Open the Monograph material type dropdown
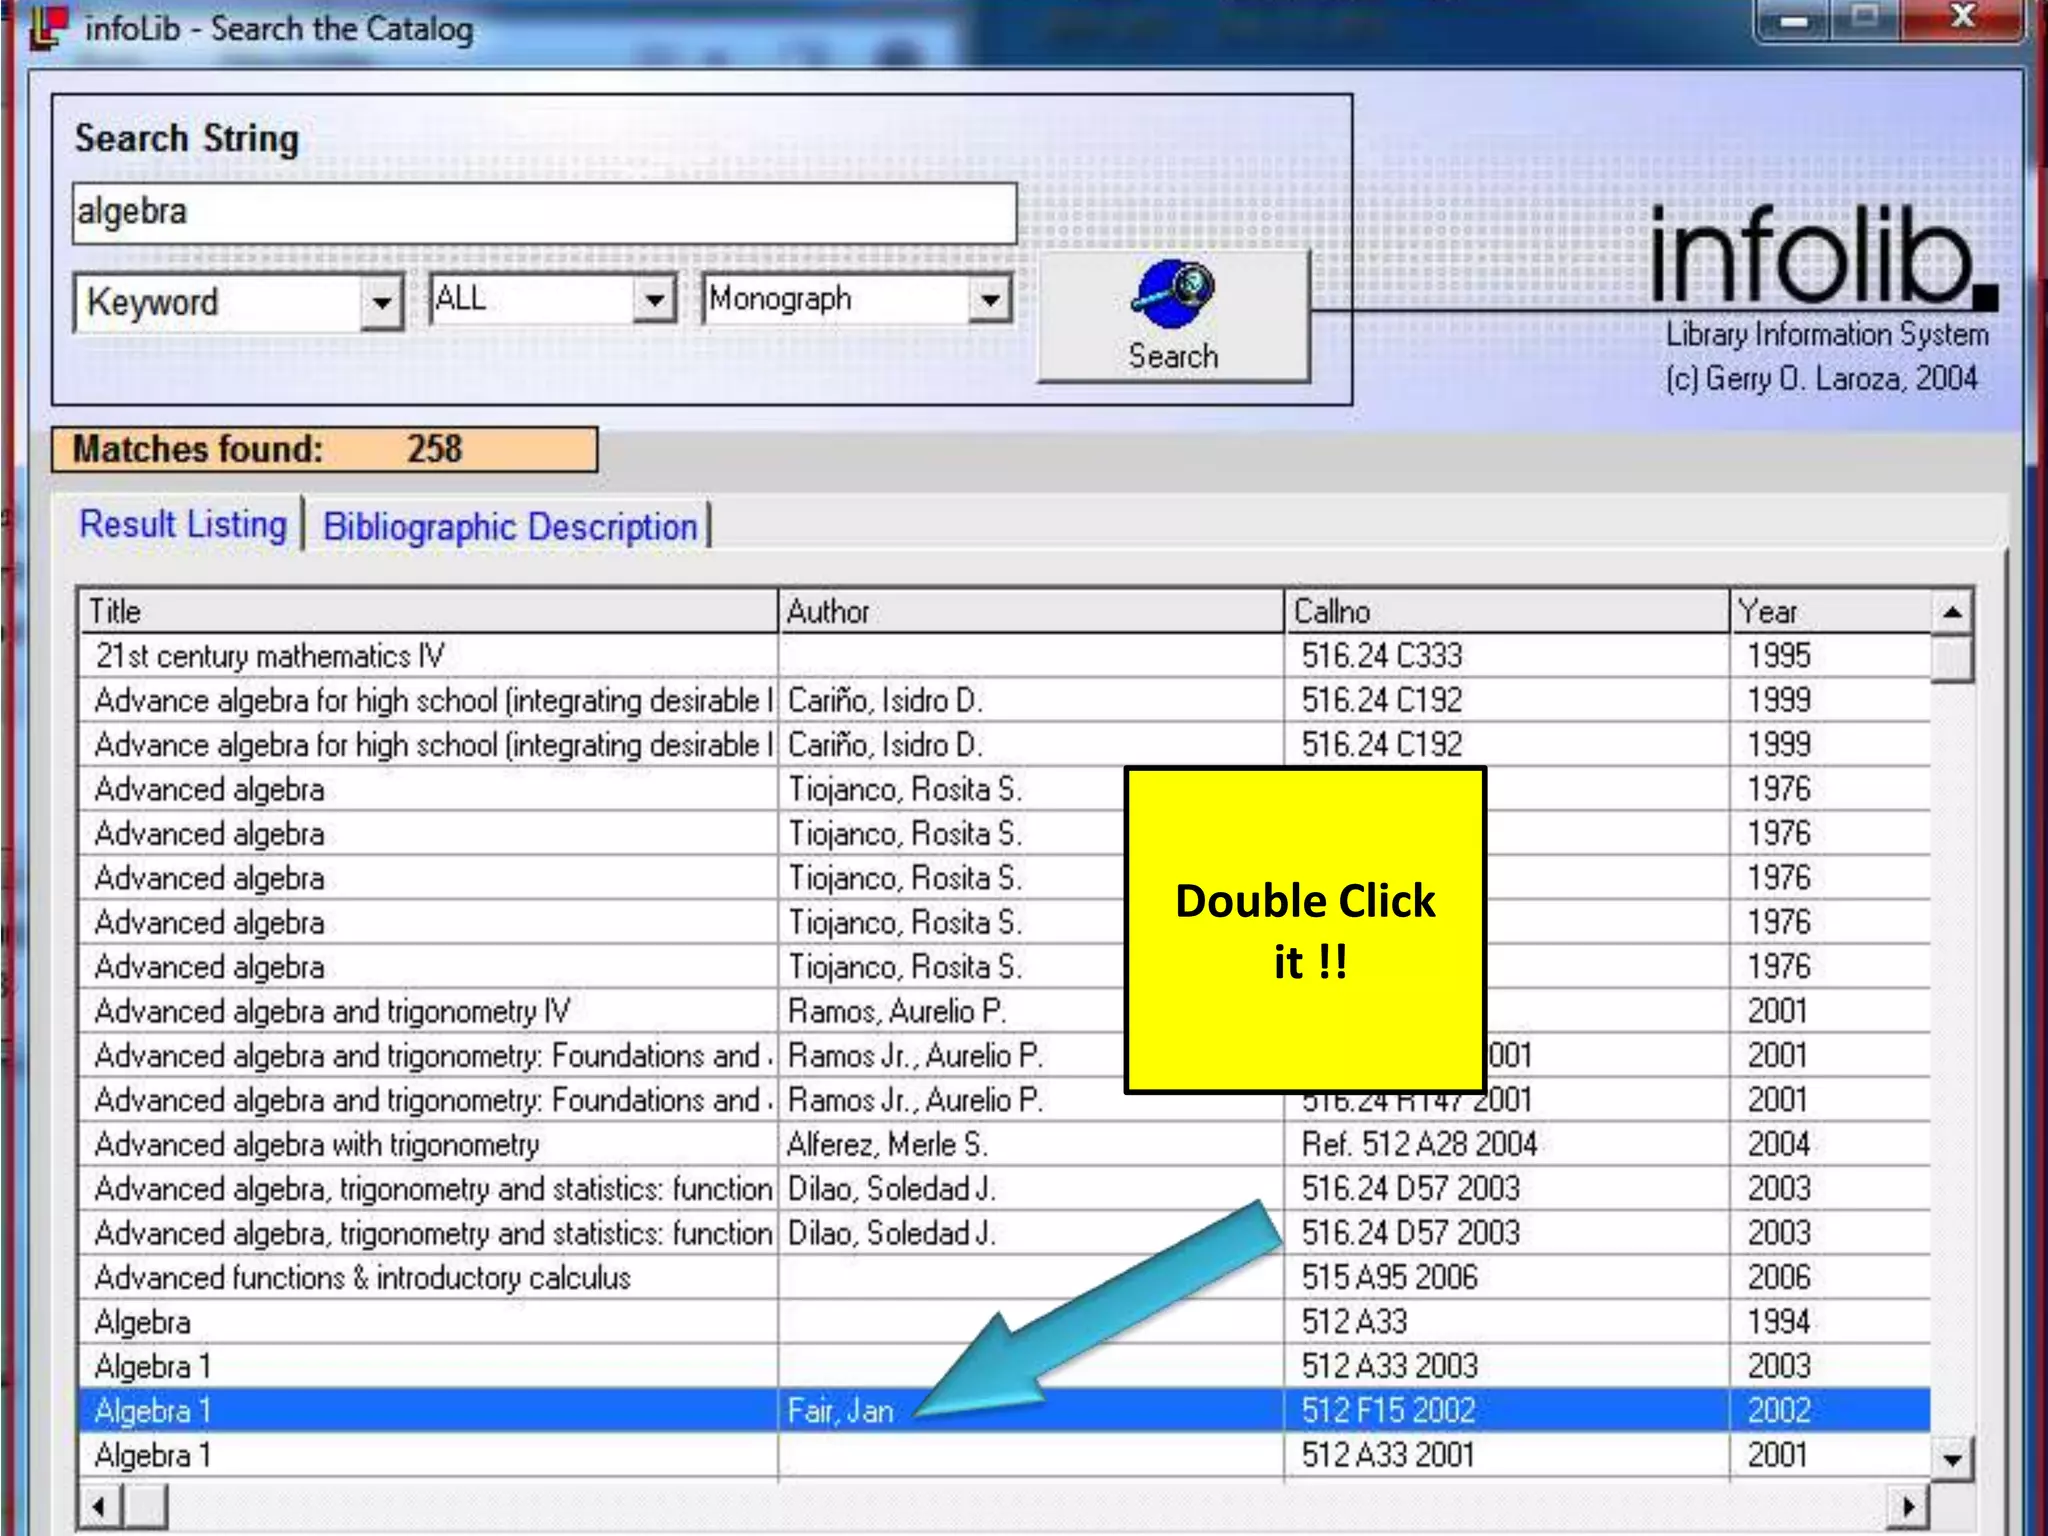This screenshot has height=1536, width=2048. point(989,299)
